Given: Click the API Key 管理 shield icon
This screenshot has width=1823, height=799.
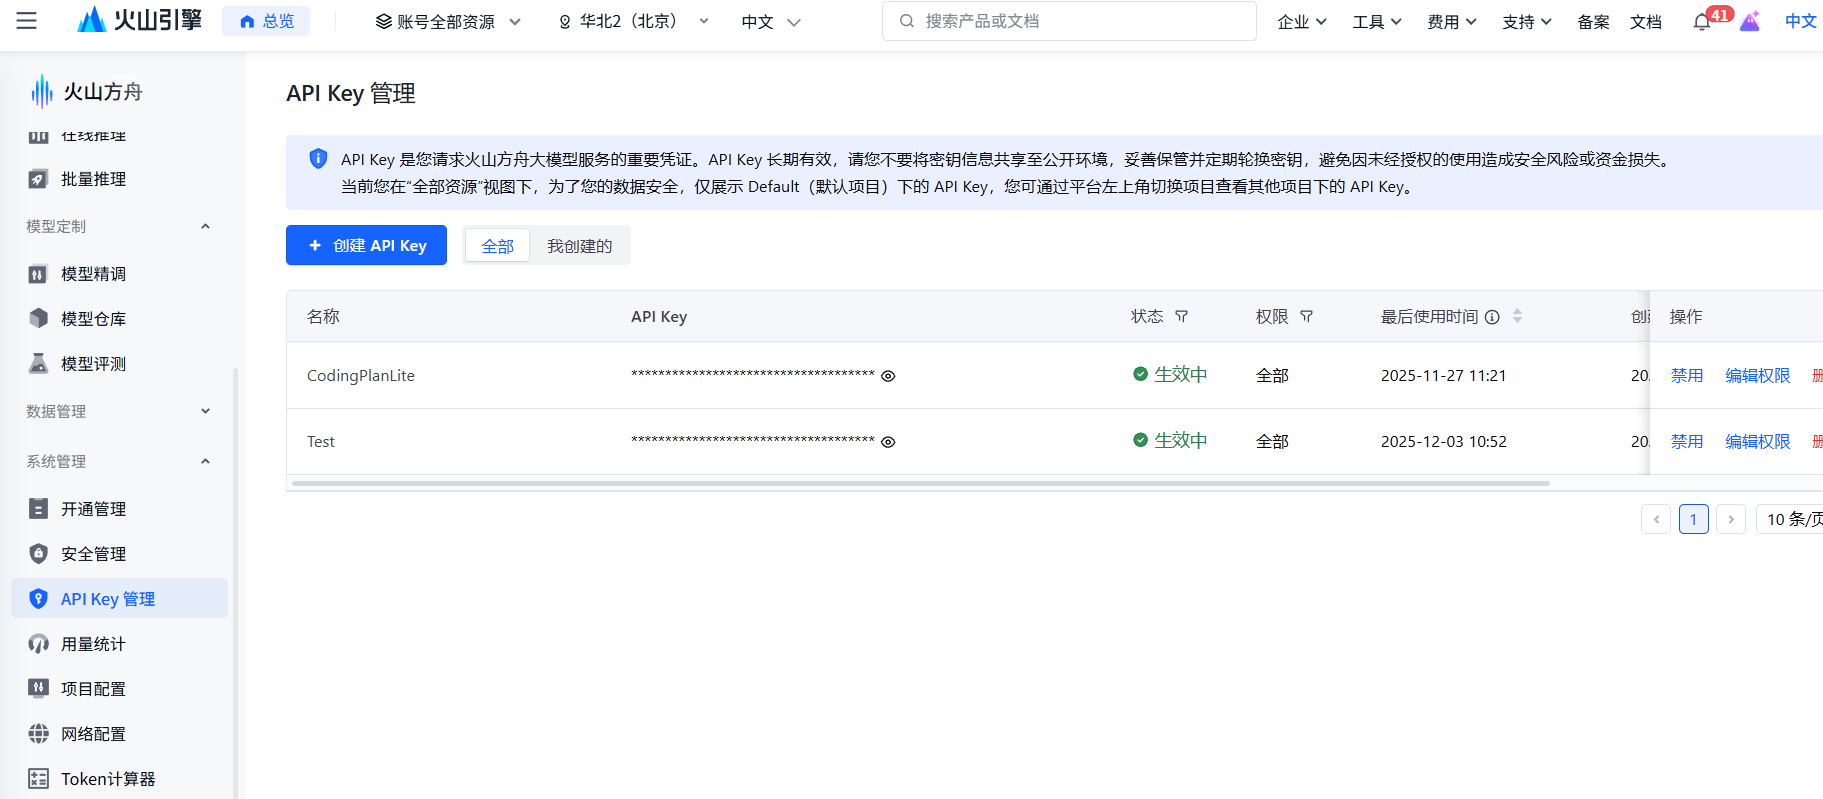Looking at the screenshot, I should coord(38,599).
